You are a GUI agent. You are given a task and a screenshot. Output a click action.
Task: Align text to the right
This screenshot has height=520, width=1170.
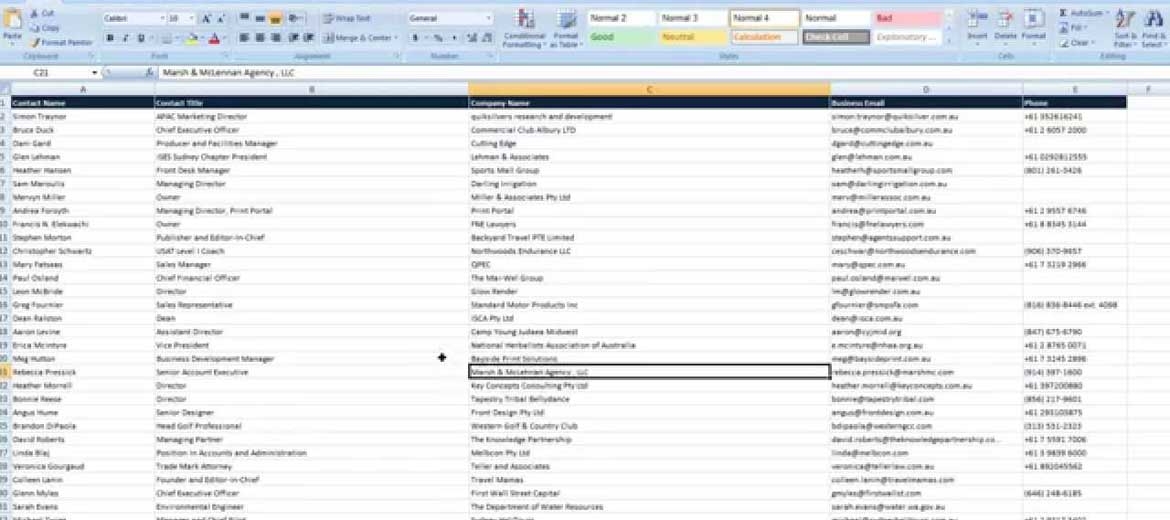[x=275, y=38]
